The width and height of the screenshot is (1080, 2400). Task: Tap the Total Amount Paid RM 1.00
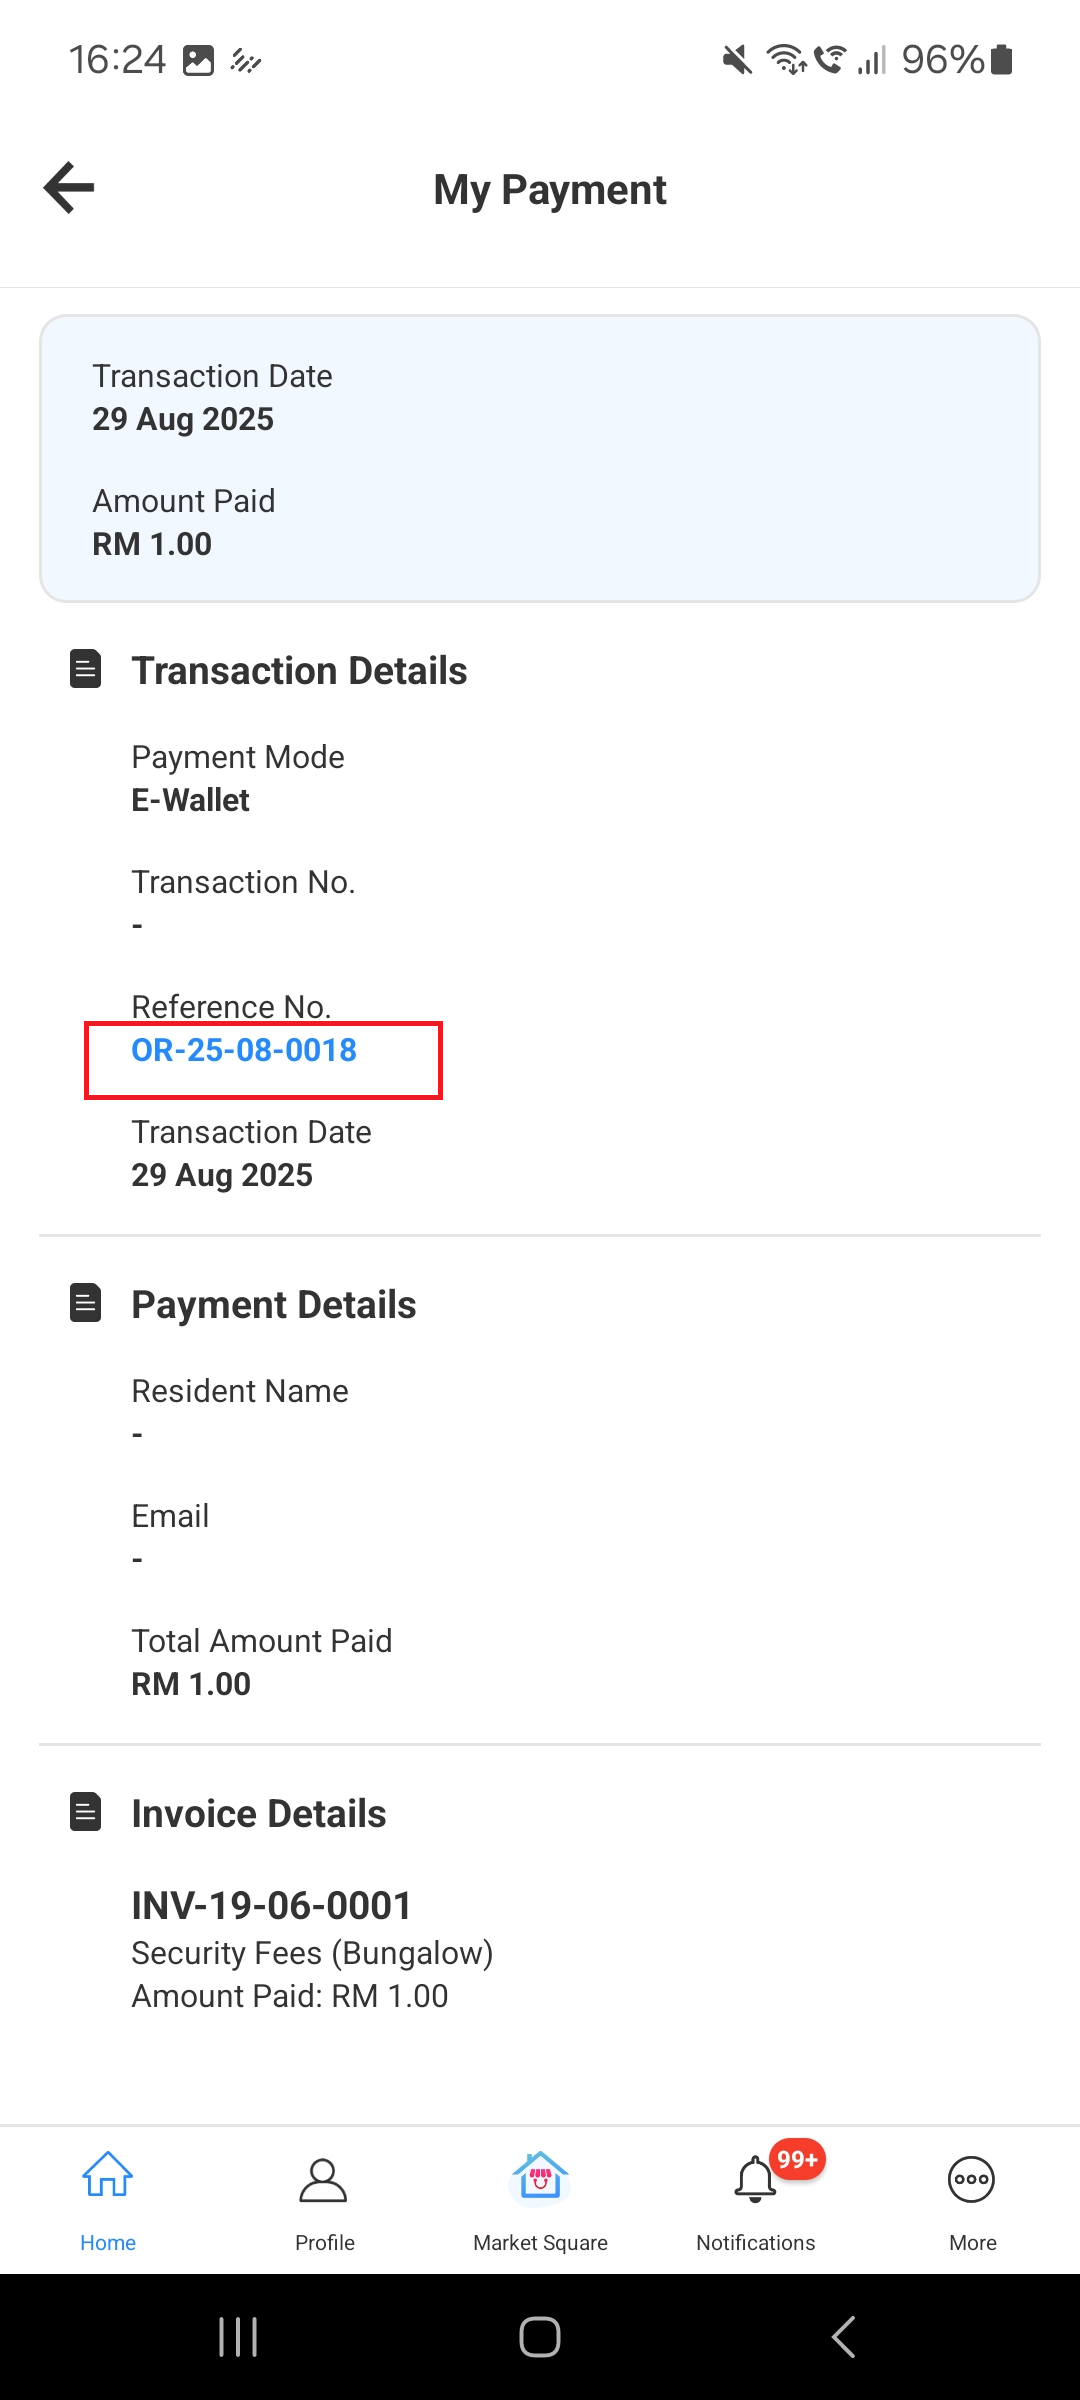191,1685
